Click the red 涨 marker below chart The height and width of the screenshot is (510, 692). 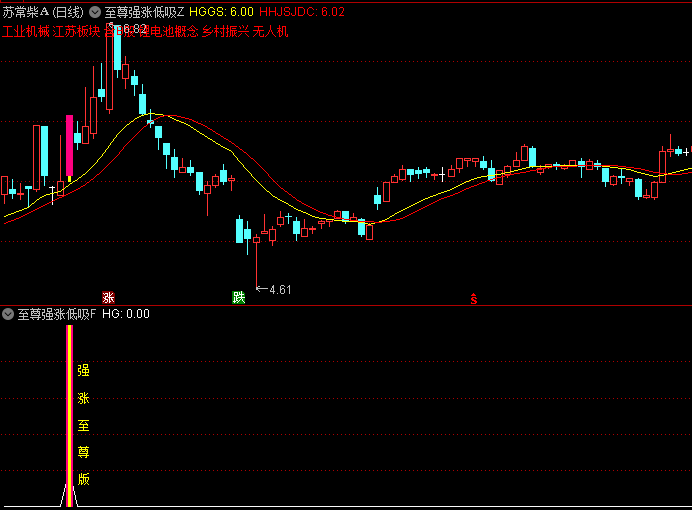(x=108, y=297)
